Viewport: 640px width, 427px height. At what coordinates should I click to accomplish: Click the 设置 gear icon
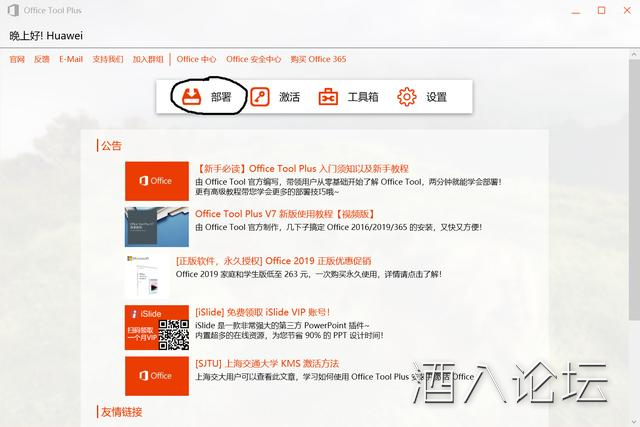point(407,97)
